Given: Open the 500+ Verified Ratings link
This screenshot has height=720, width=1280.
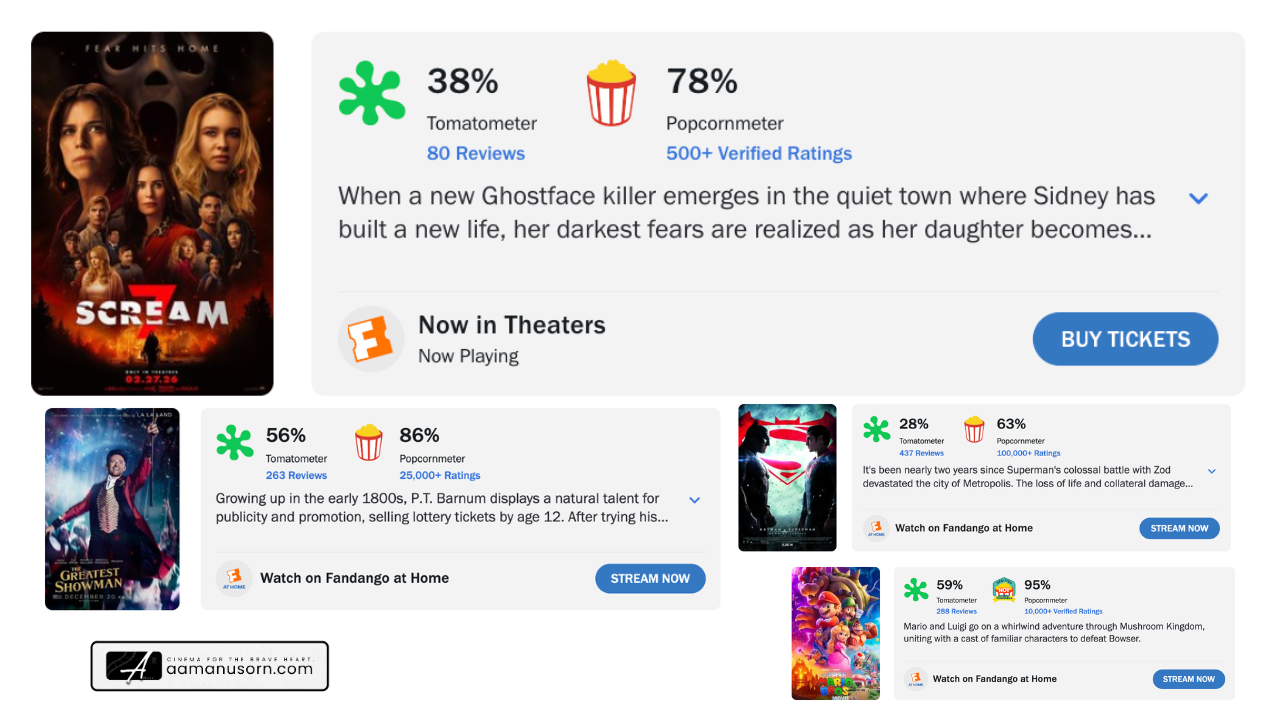Looking at the screenshot, I should click(x=759, y=153).
